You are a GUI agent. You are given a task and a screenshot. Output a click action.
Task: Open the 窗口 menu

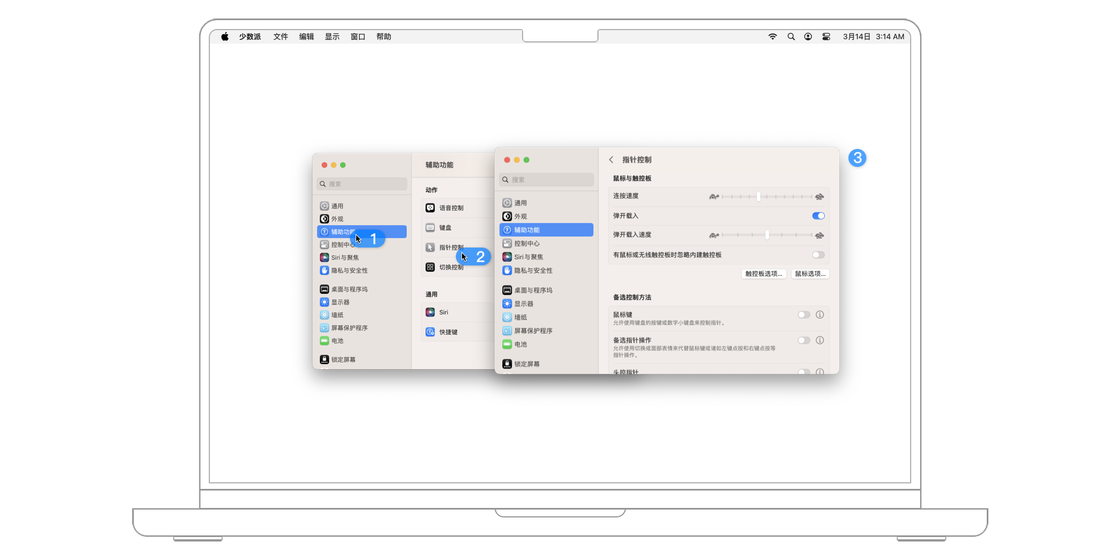click(358, 36)
